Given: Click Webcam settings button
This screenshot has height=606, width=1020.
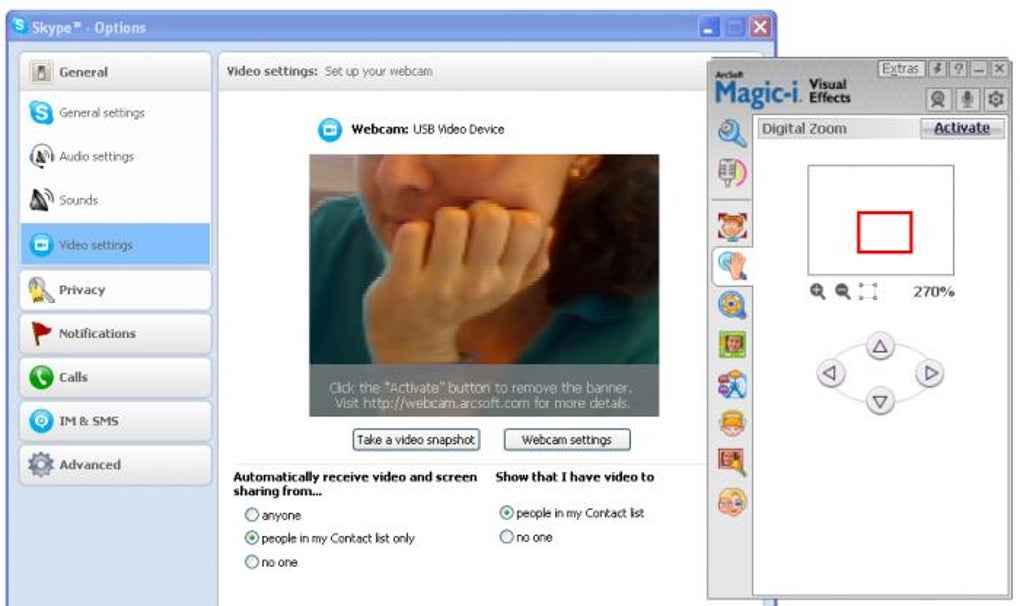Looking at the screenshot, I should pos(567,440).
